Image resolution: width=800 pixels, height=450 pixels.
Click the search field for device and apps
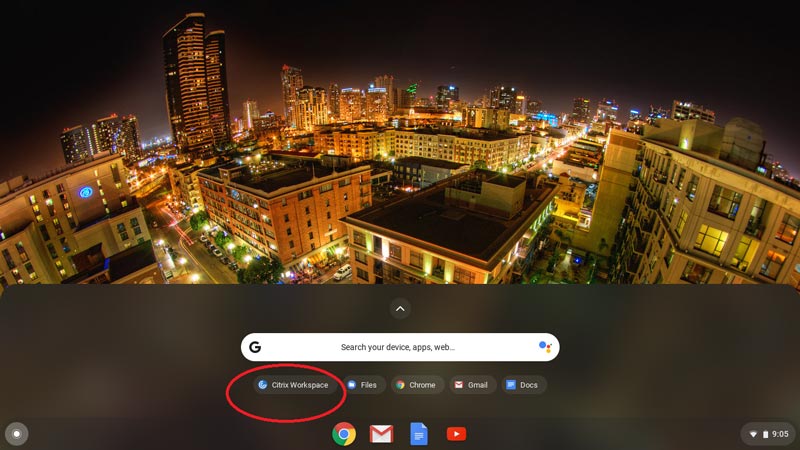click(x=398, y=347)
